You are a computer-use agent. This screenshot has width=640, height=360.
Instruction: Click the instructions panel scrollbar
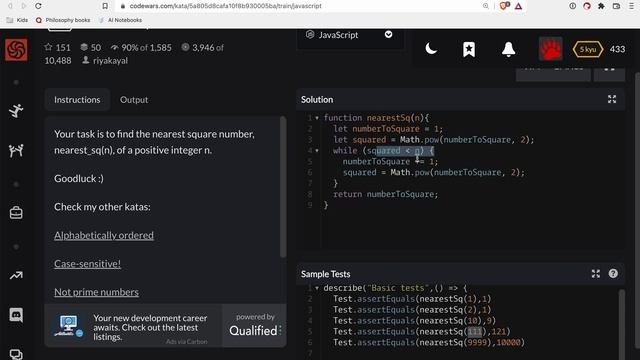[283, 187]
